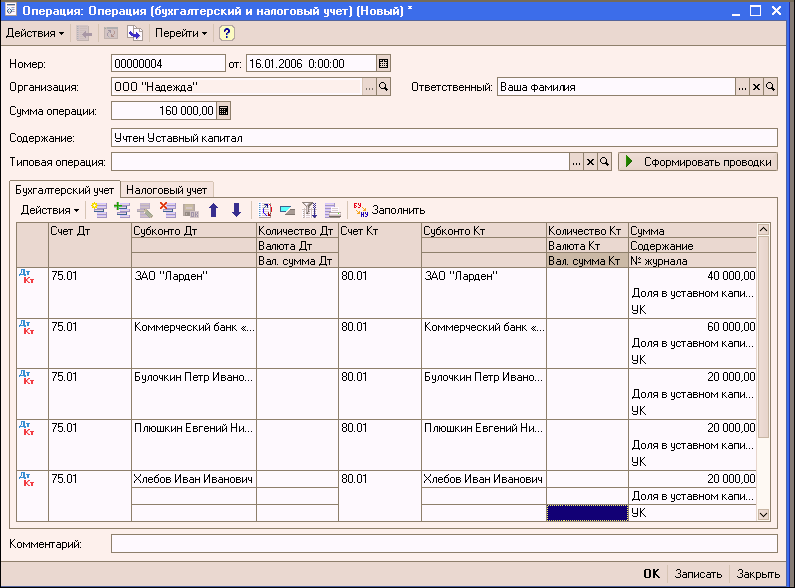This screenshot has height=588, width=795.
Task: Open the calendar picker next to the date
Action: click(383, 63)
